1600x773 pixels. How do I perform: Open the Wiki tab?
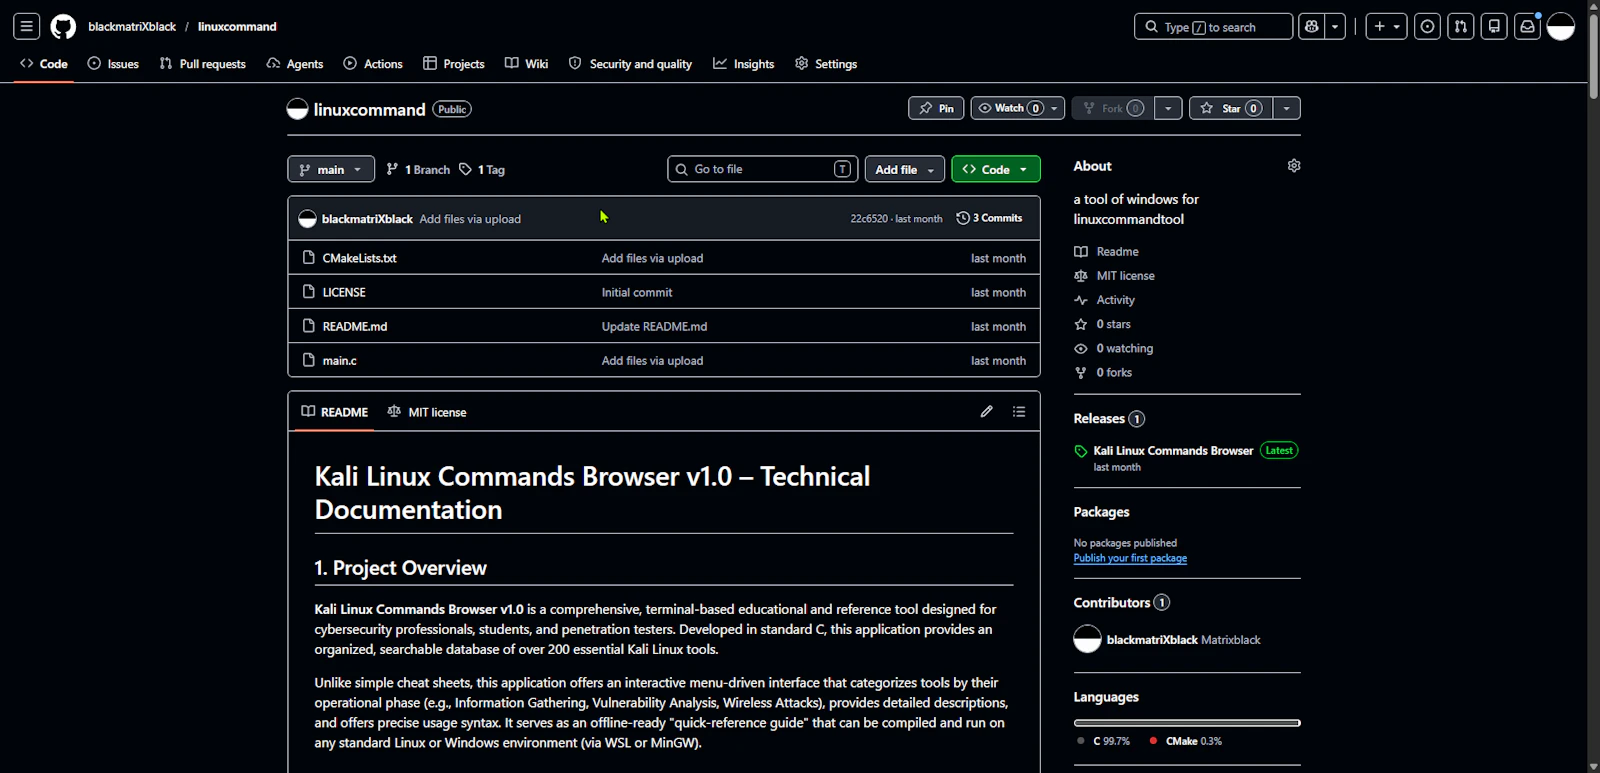coord(527,64)
